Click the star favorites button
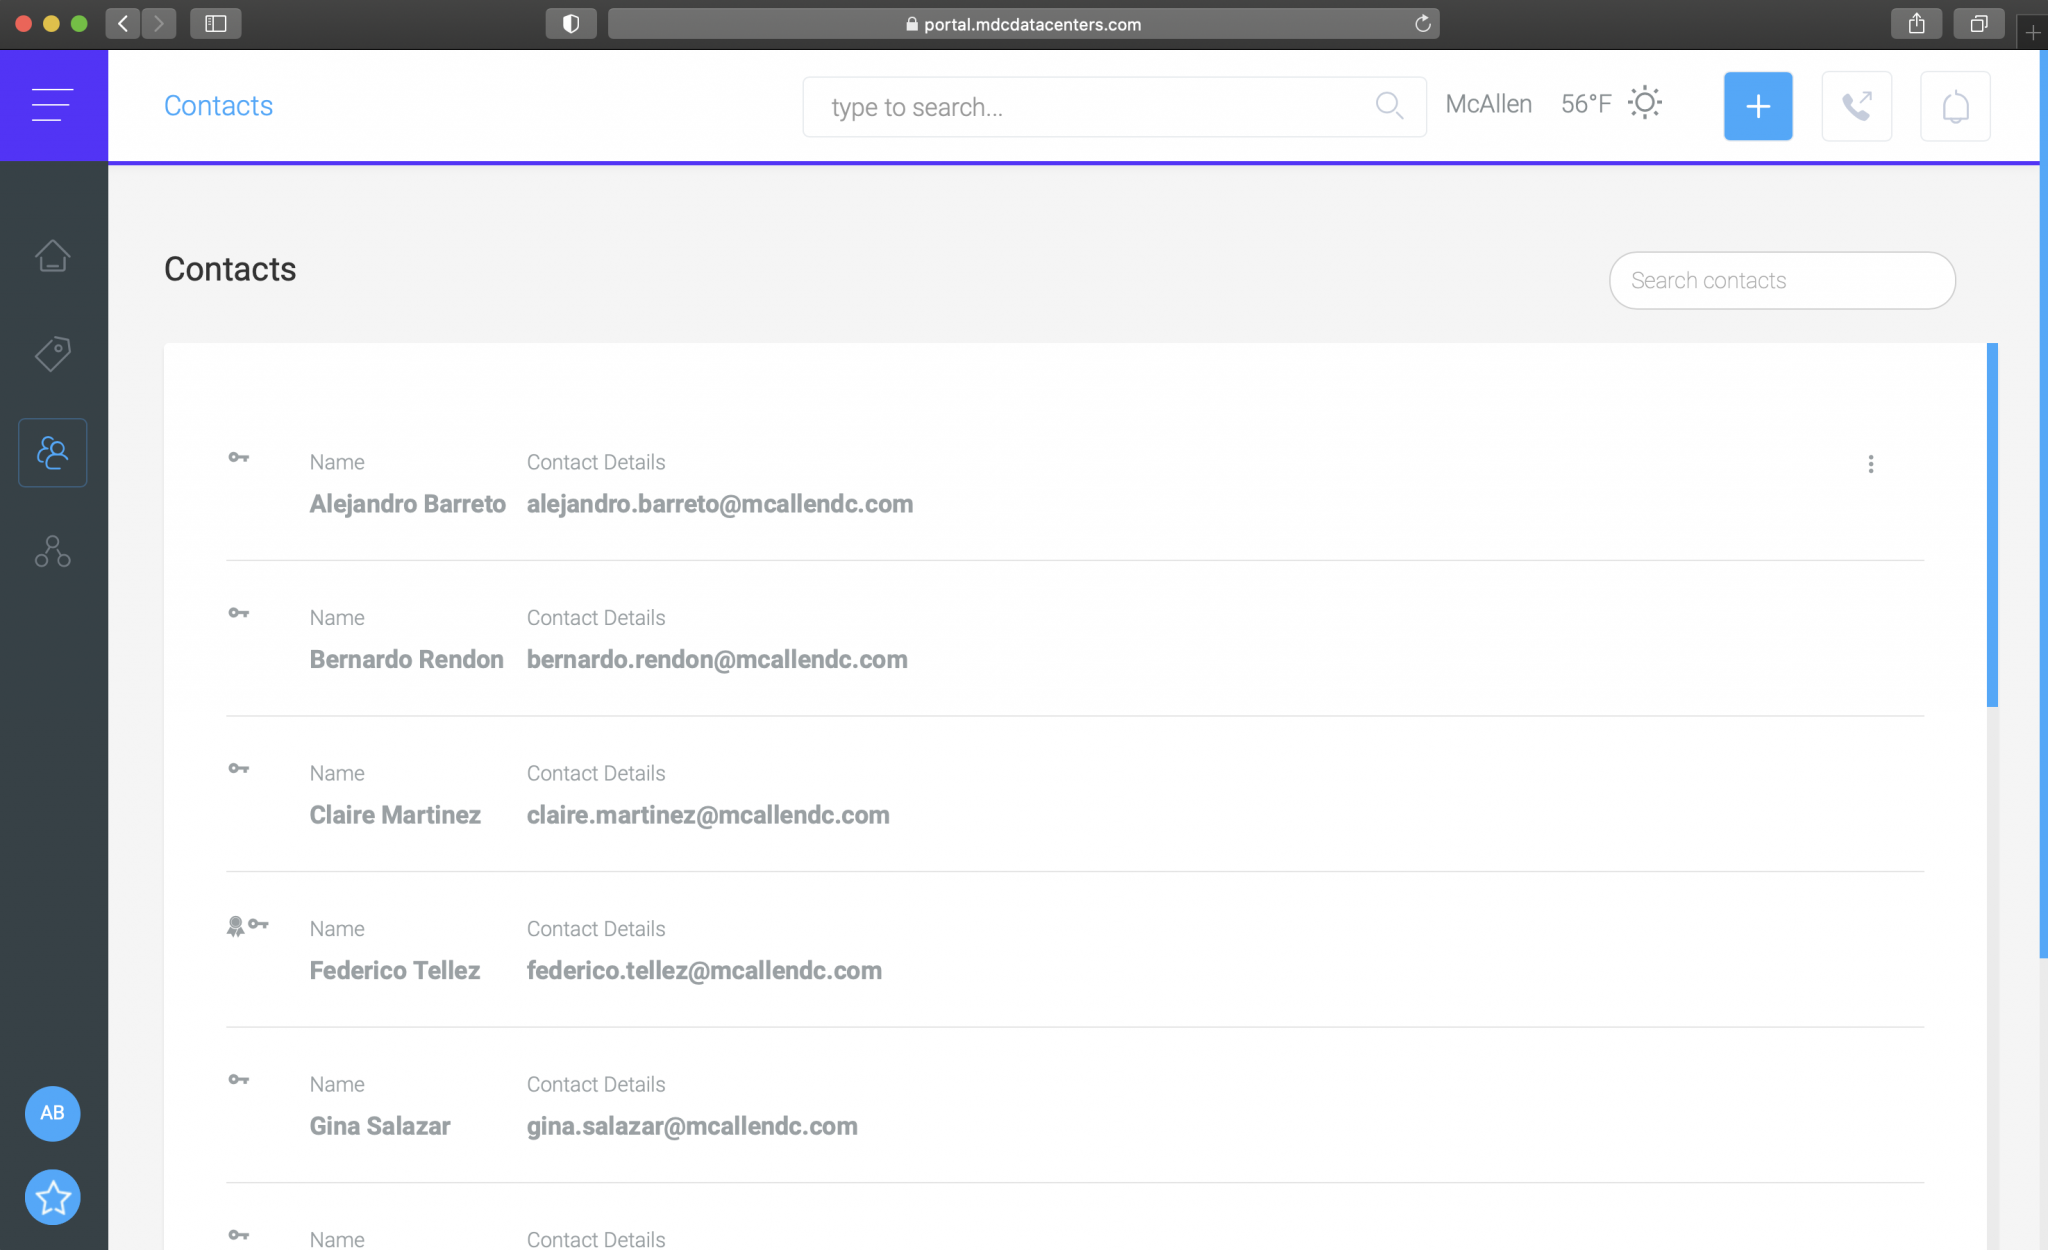 tap(52, 1197)
